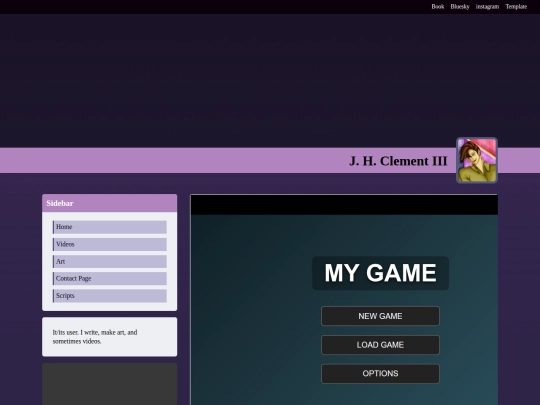Click the LOAD GAME button
Screen dimensions: 540x405
coord(380,345)
